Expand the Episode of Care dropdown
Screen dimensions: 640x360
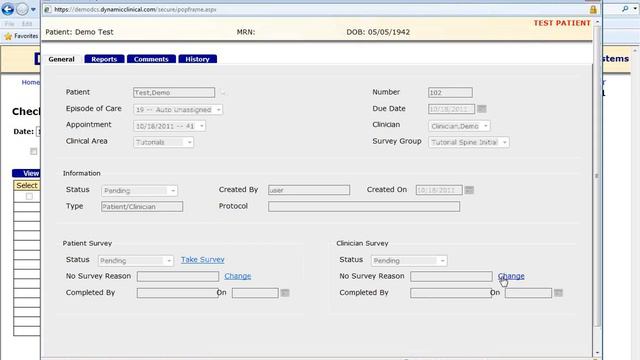[218, 110]
